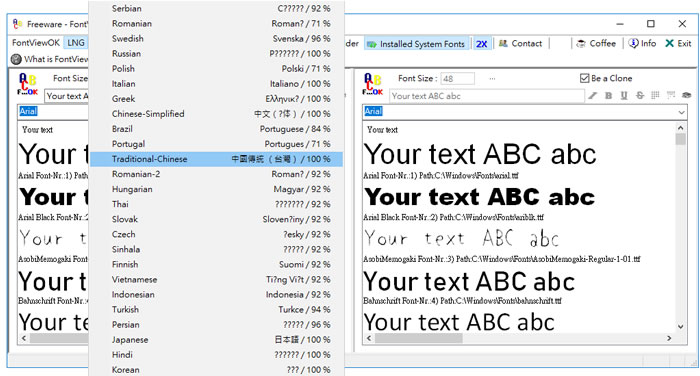Click the three dots beside Font Size
This screenshot has height=376, width=700.
point(492,79)
